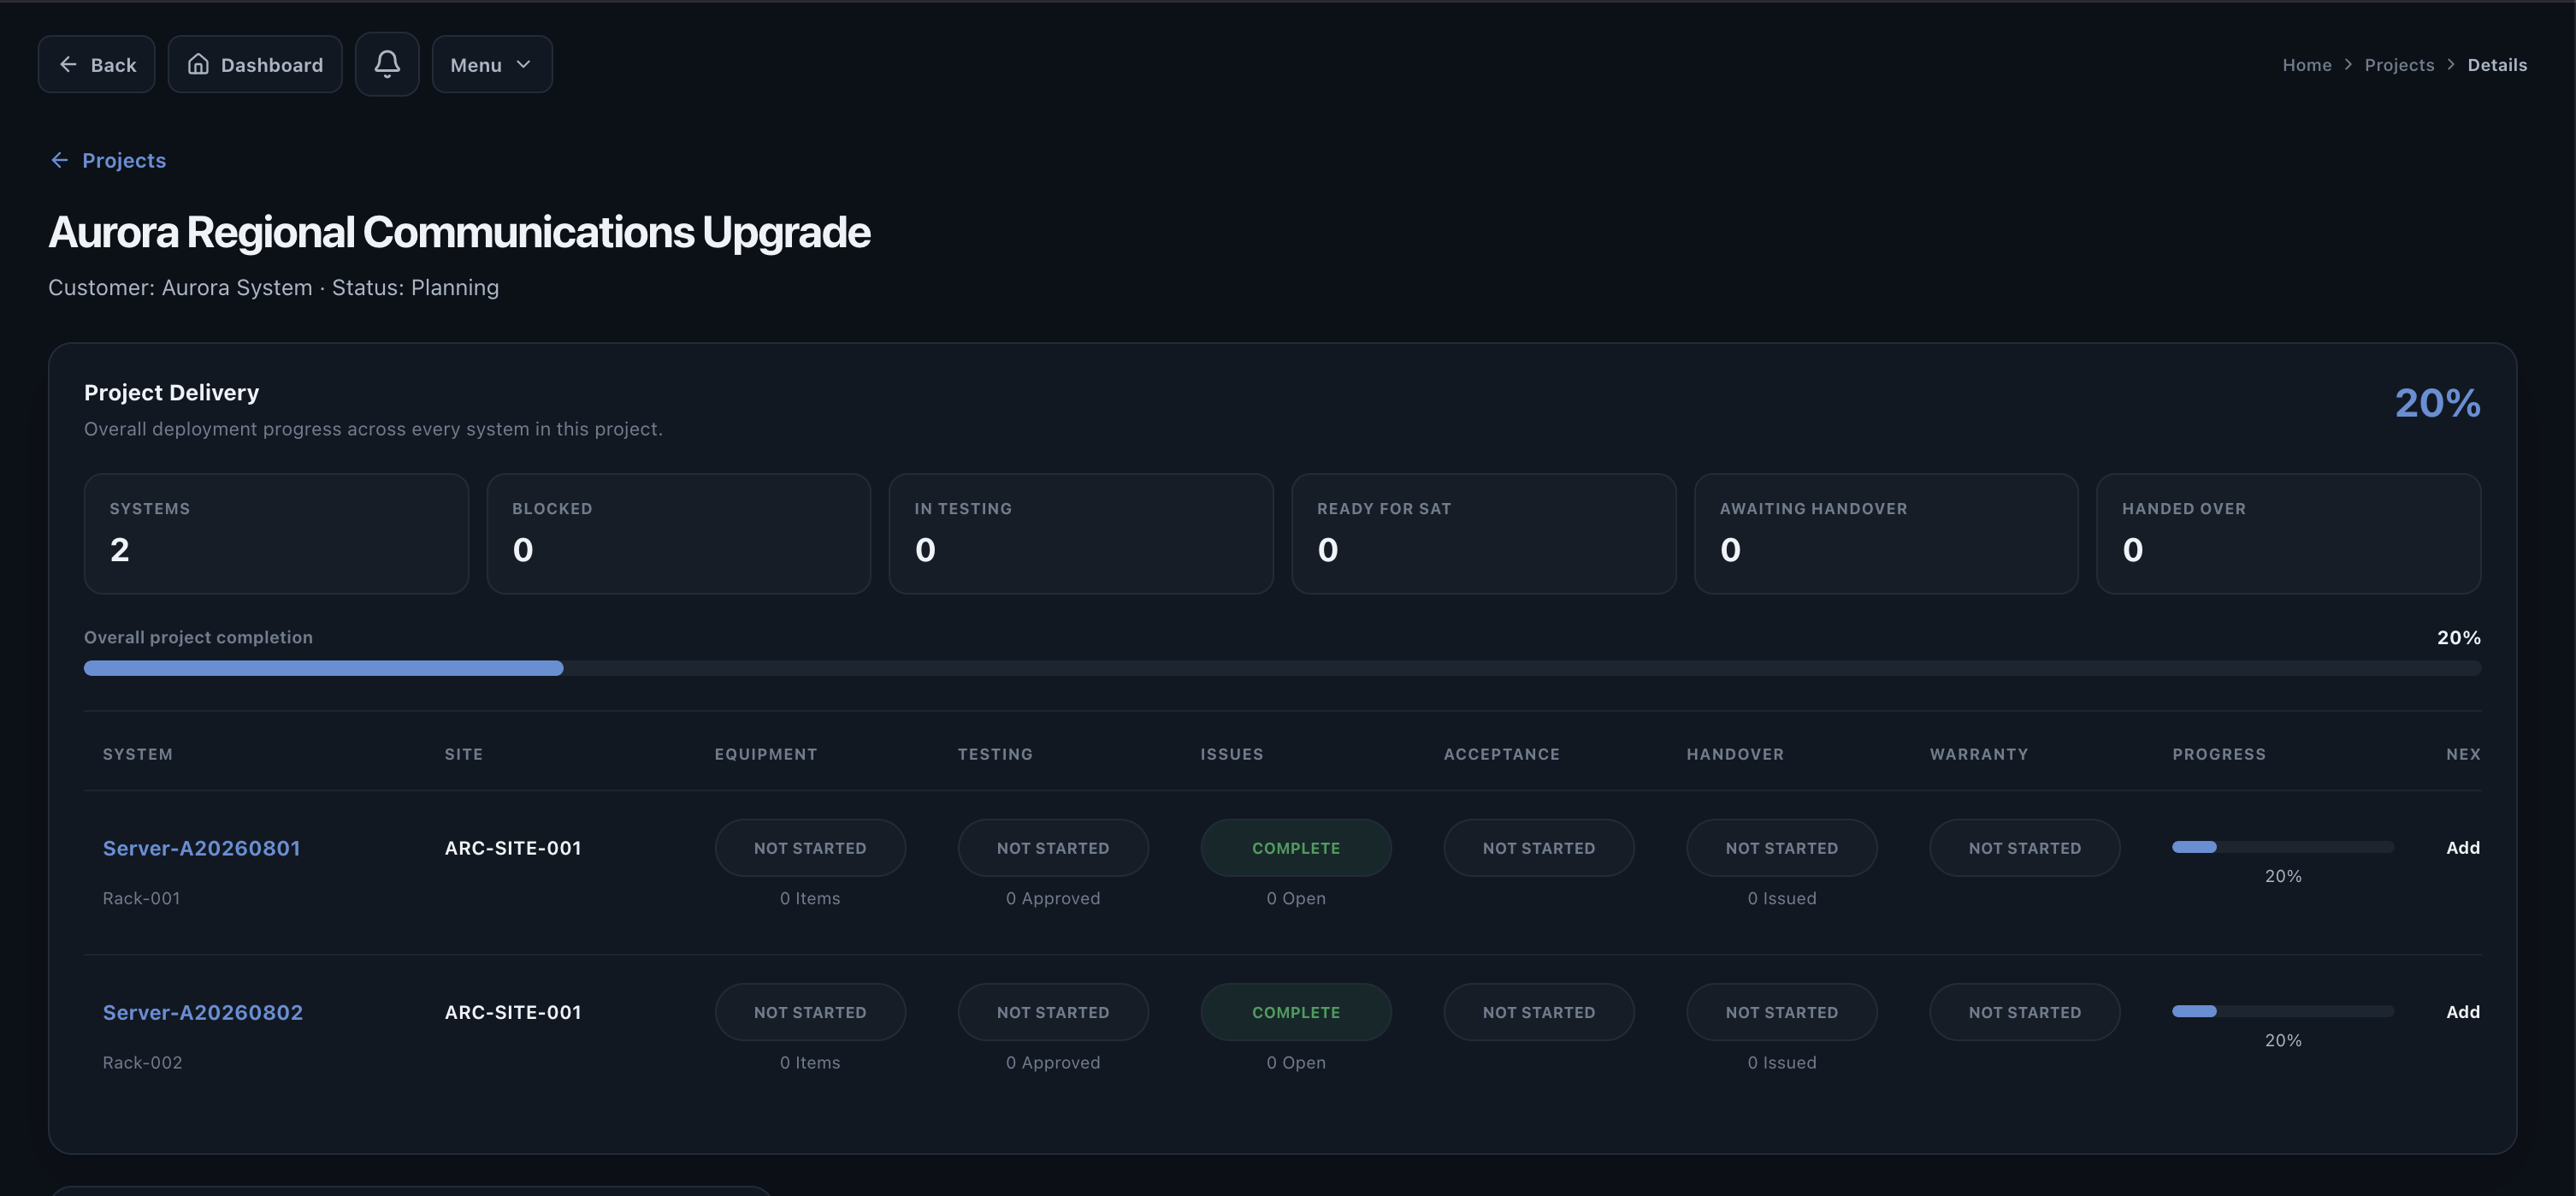Click the large 20% delivery figure

(x=2438, y=403)
